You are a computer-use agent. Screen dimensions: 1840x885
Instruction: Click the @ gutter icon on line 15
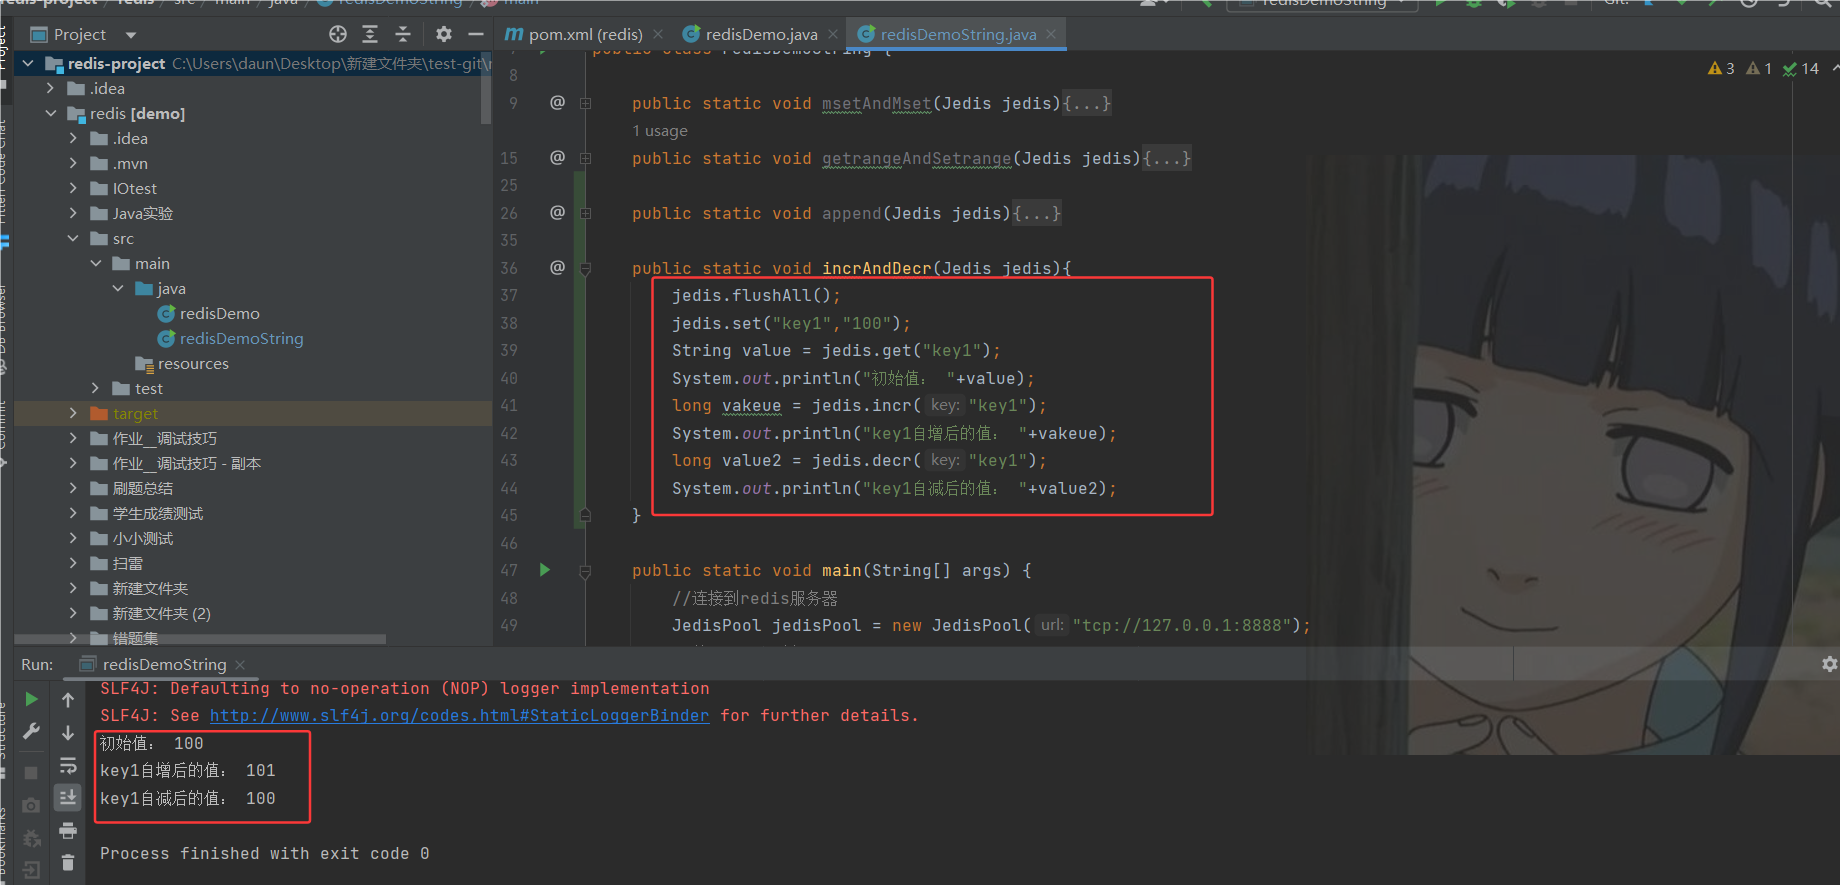557,157
